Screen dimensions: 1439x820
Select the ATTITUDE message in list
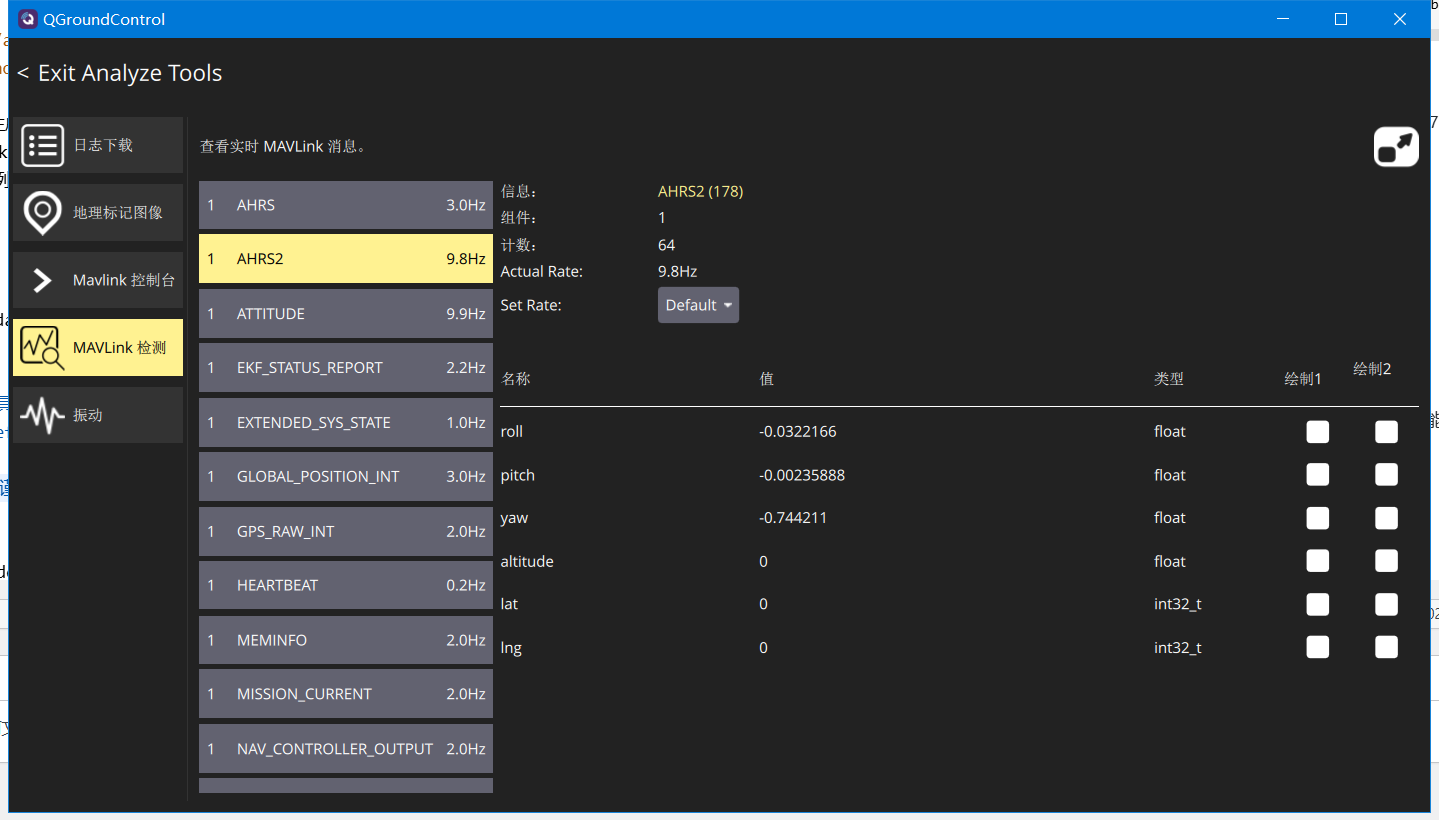pyautogui.click(x=346, y=314)
